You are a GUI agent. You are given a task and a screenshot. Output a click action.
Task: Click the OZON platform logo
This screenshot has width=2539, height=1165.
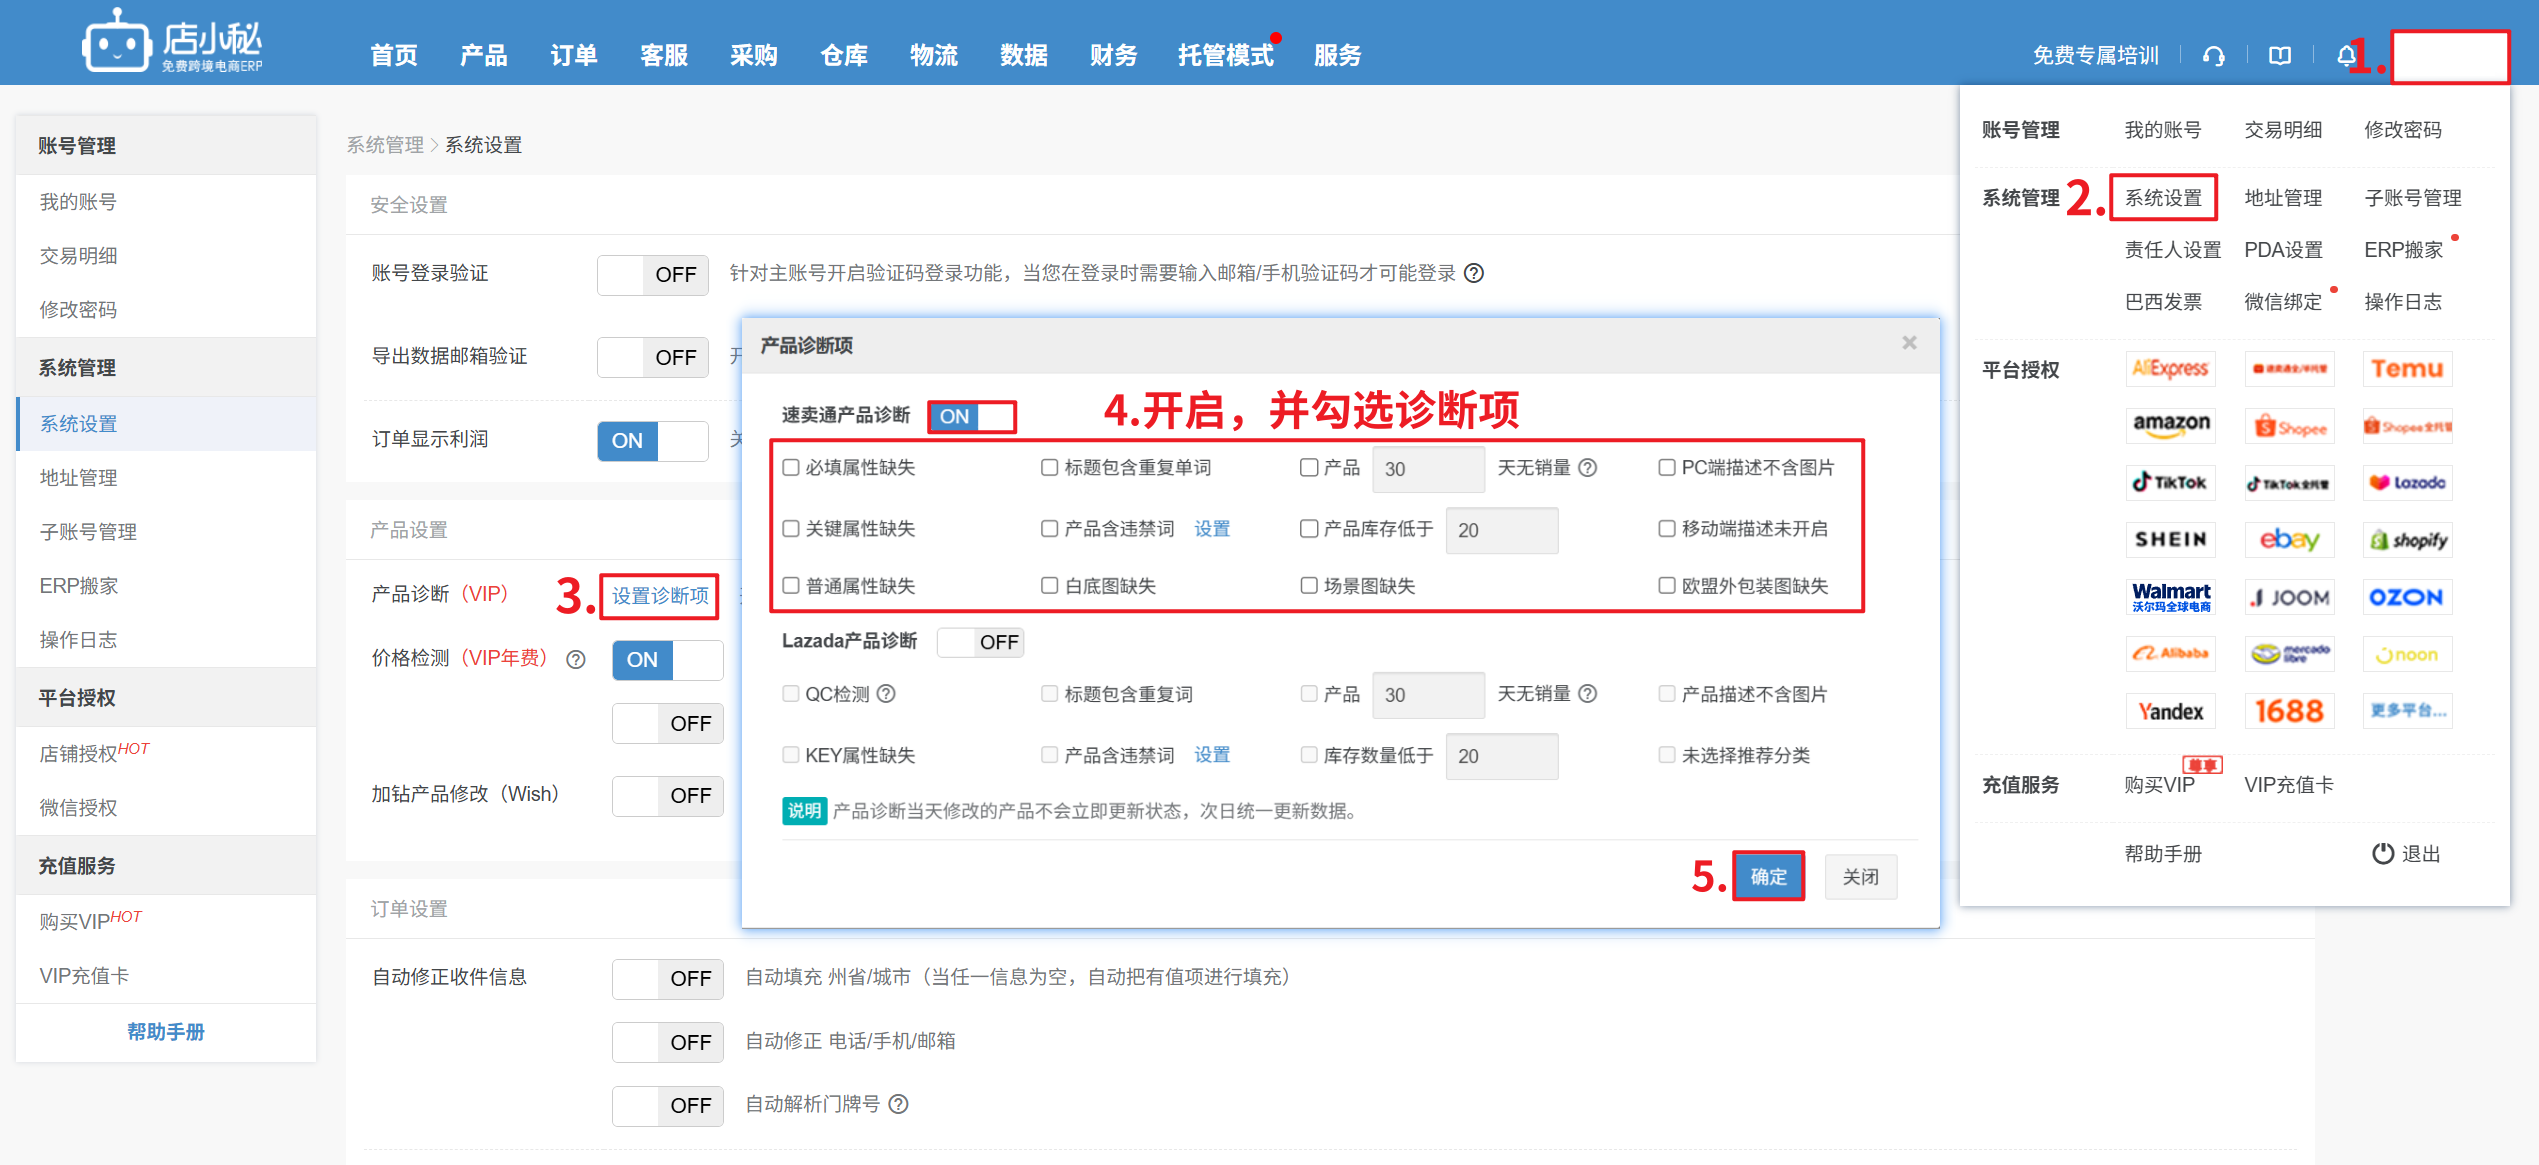(x=2407, y=597)
